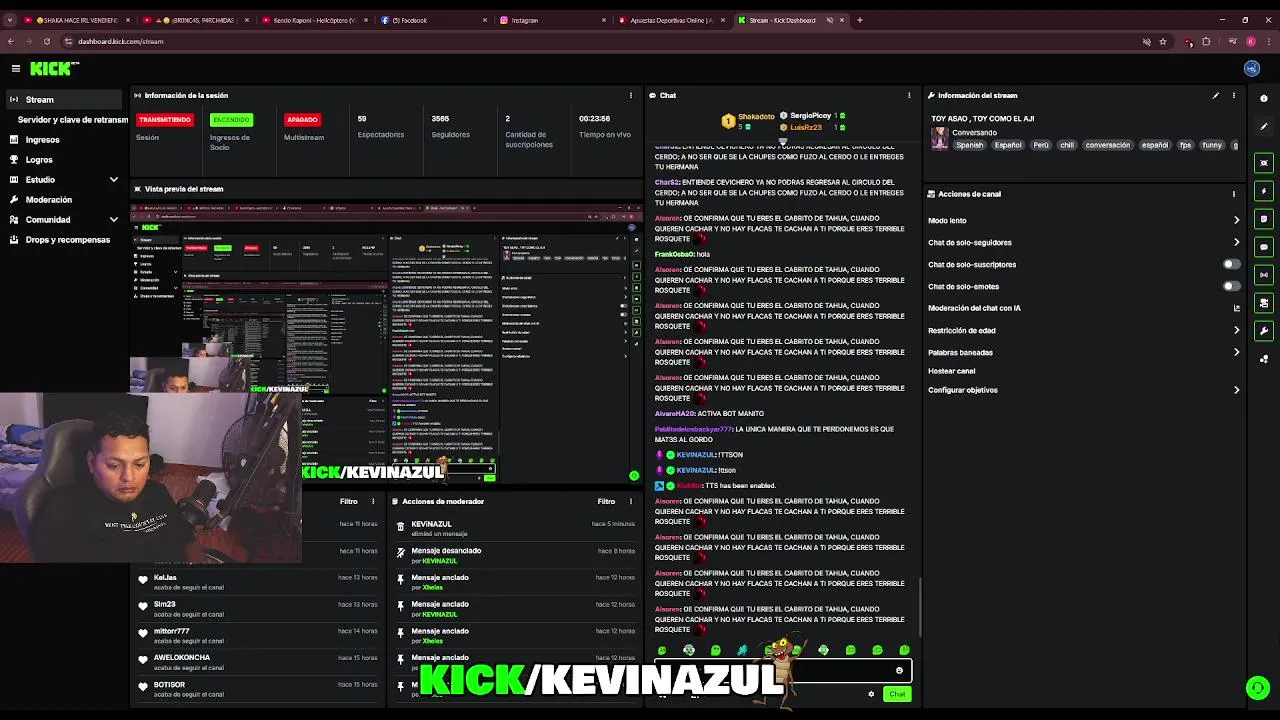Screen dimensions: 1280x720
Task: Click the Spanish stream tag
Action: pos(970,145)
